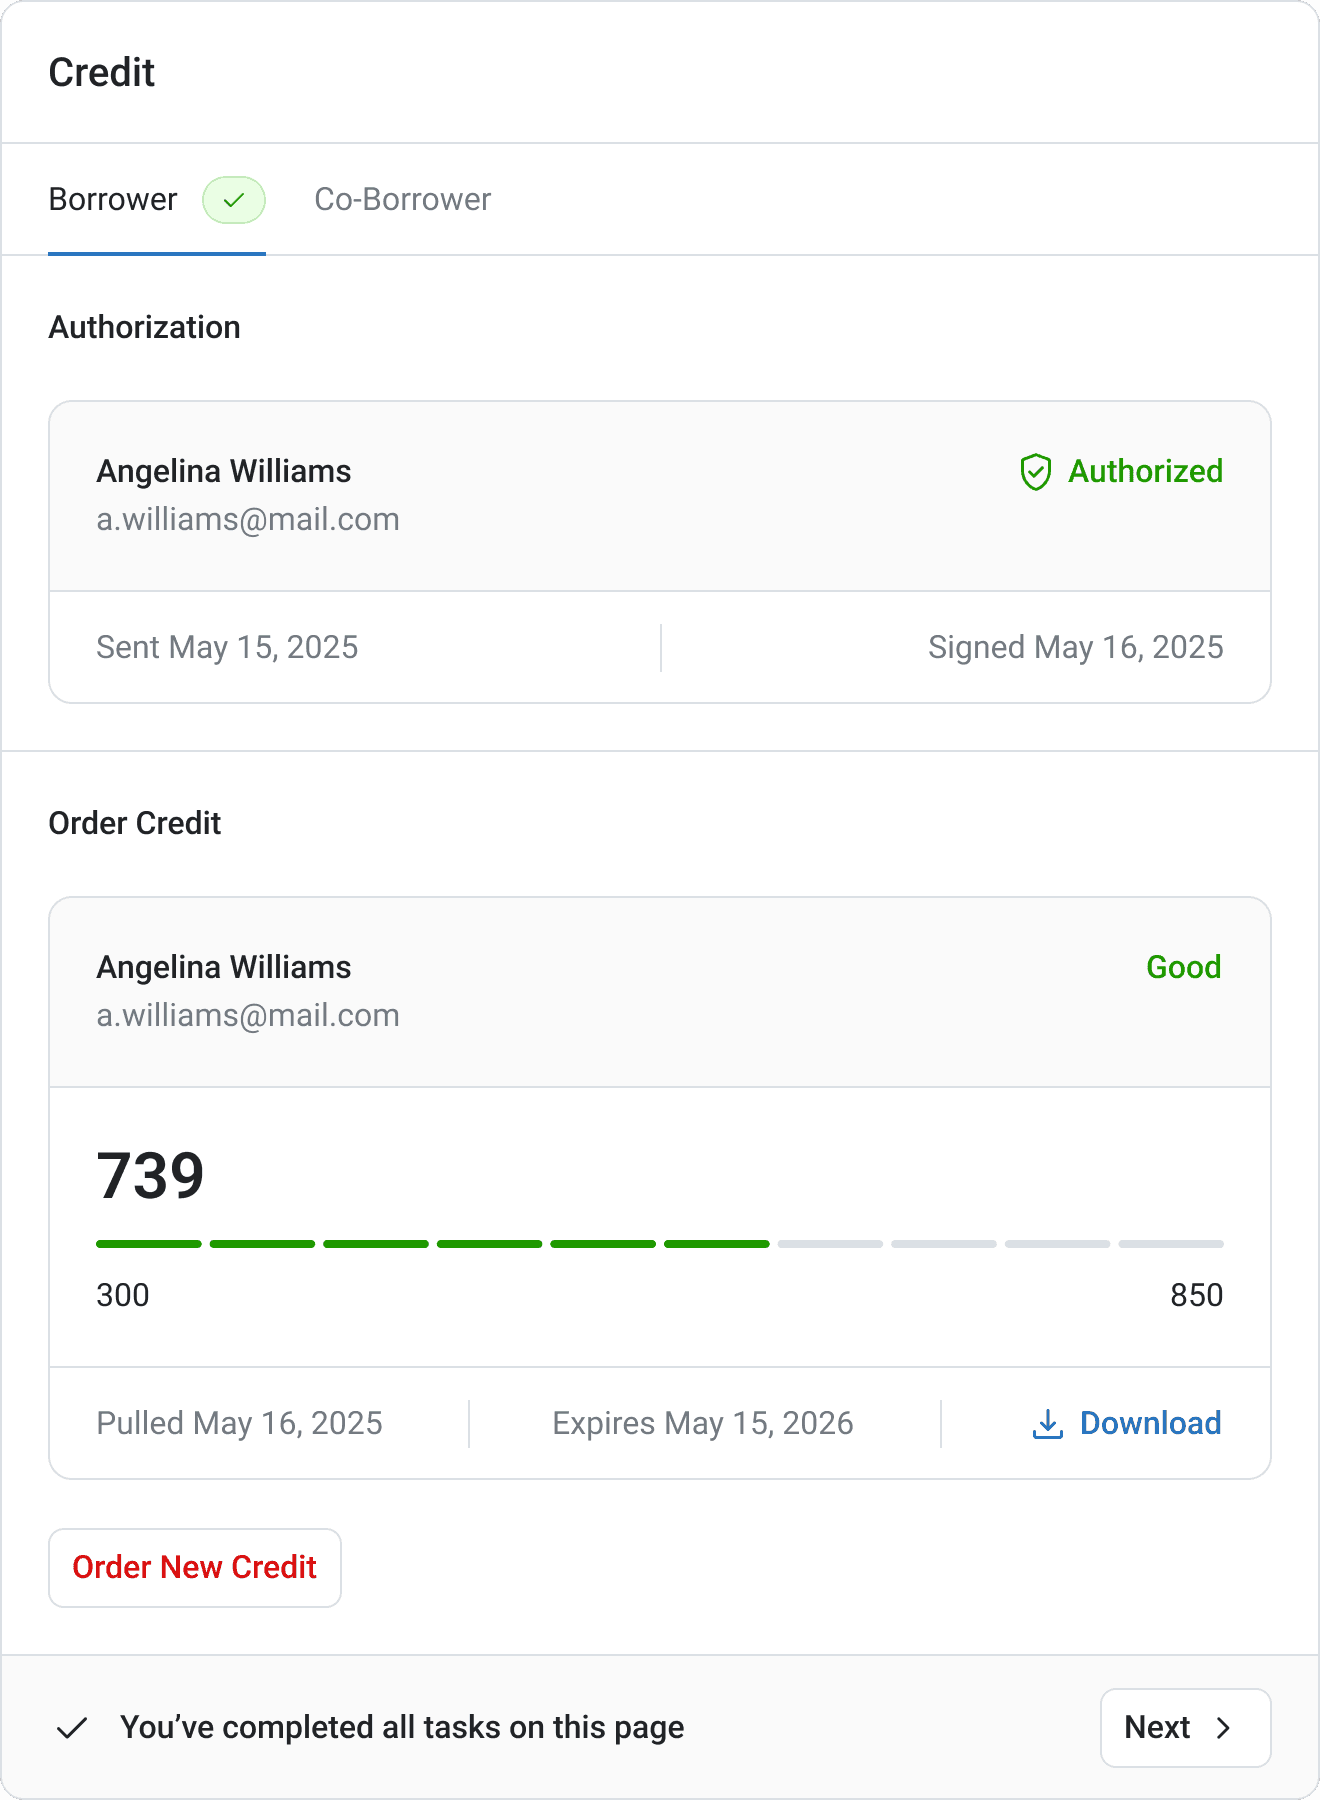The width and height of the screenshot is (1320, 1800).
Task: Go to the Next page
Action: tap(1185, 1728)
